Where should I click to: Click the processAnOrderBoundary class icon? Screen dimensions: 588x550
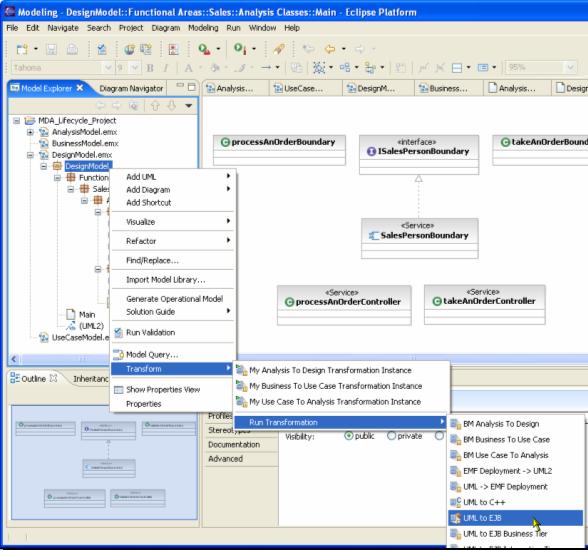225,142
